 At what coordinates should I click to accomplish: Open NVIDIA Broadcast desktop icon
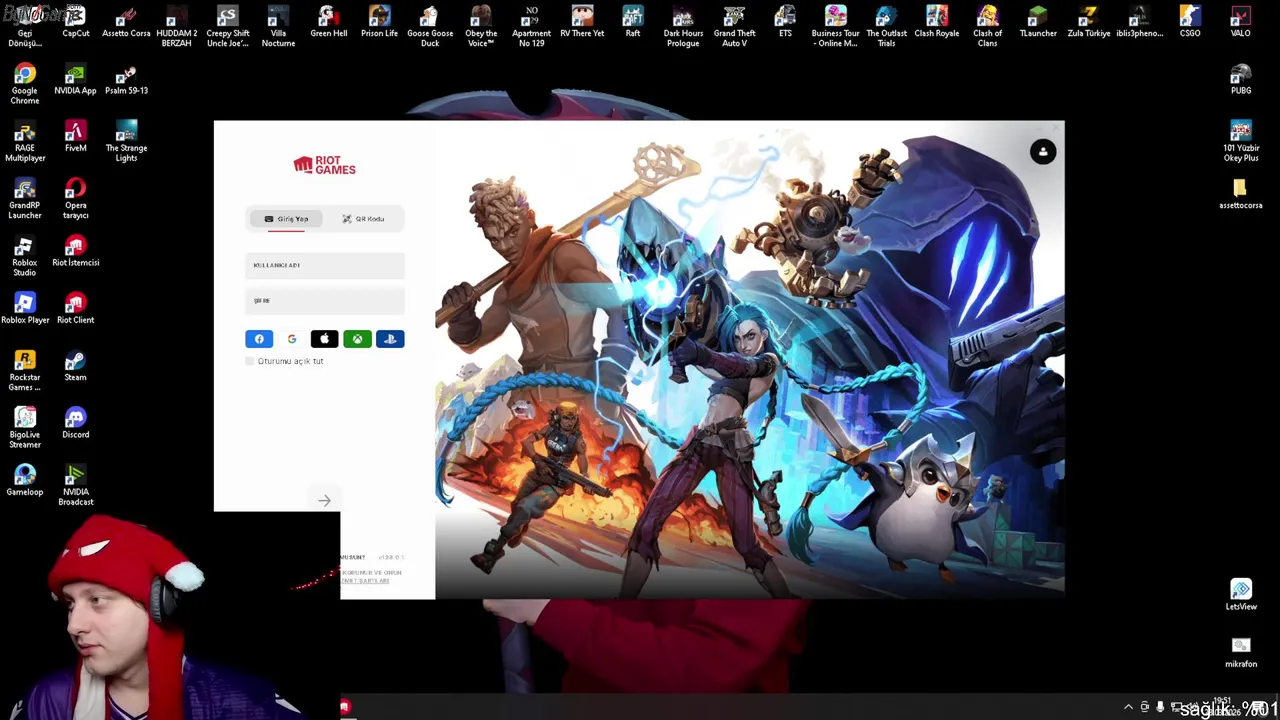coord(75,485)
